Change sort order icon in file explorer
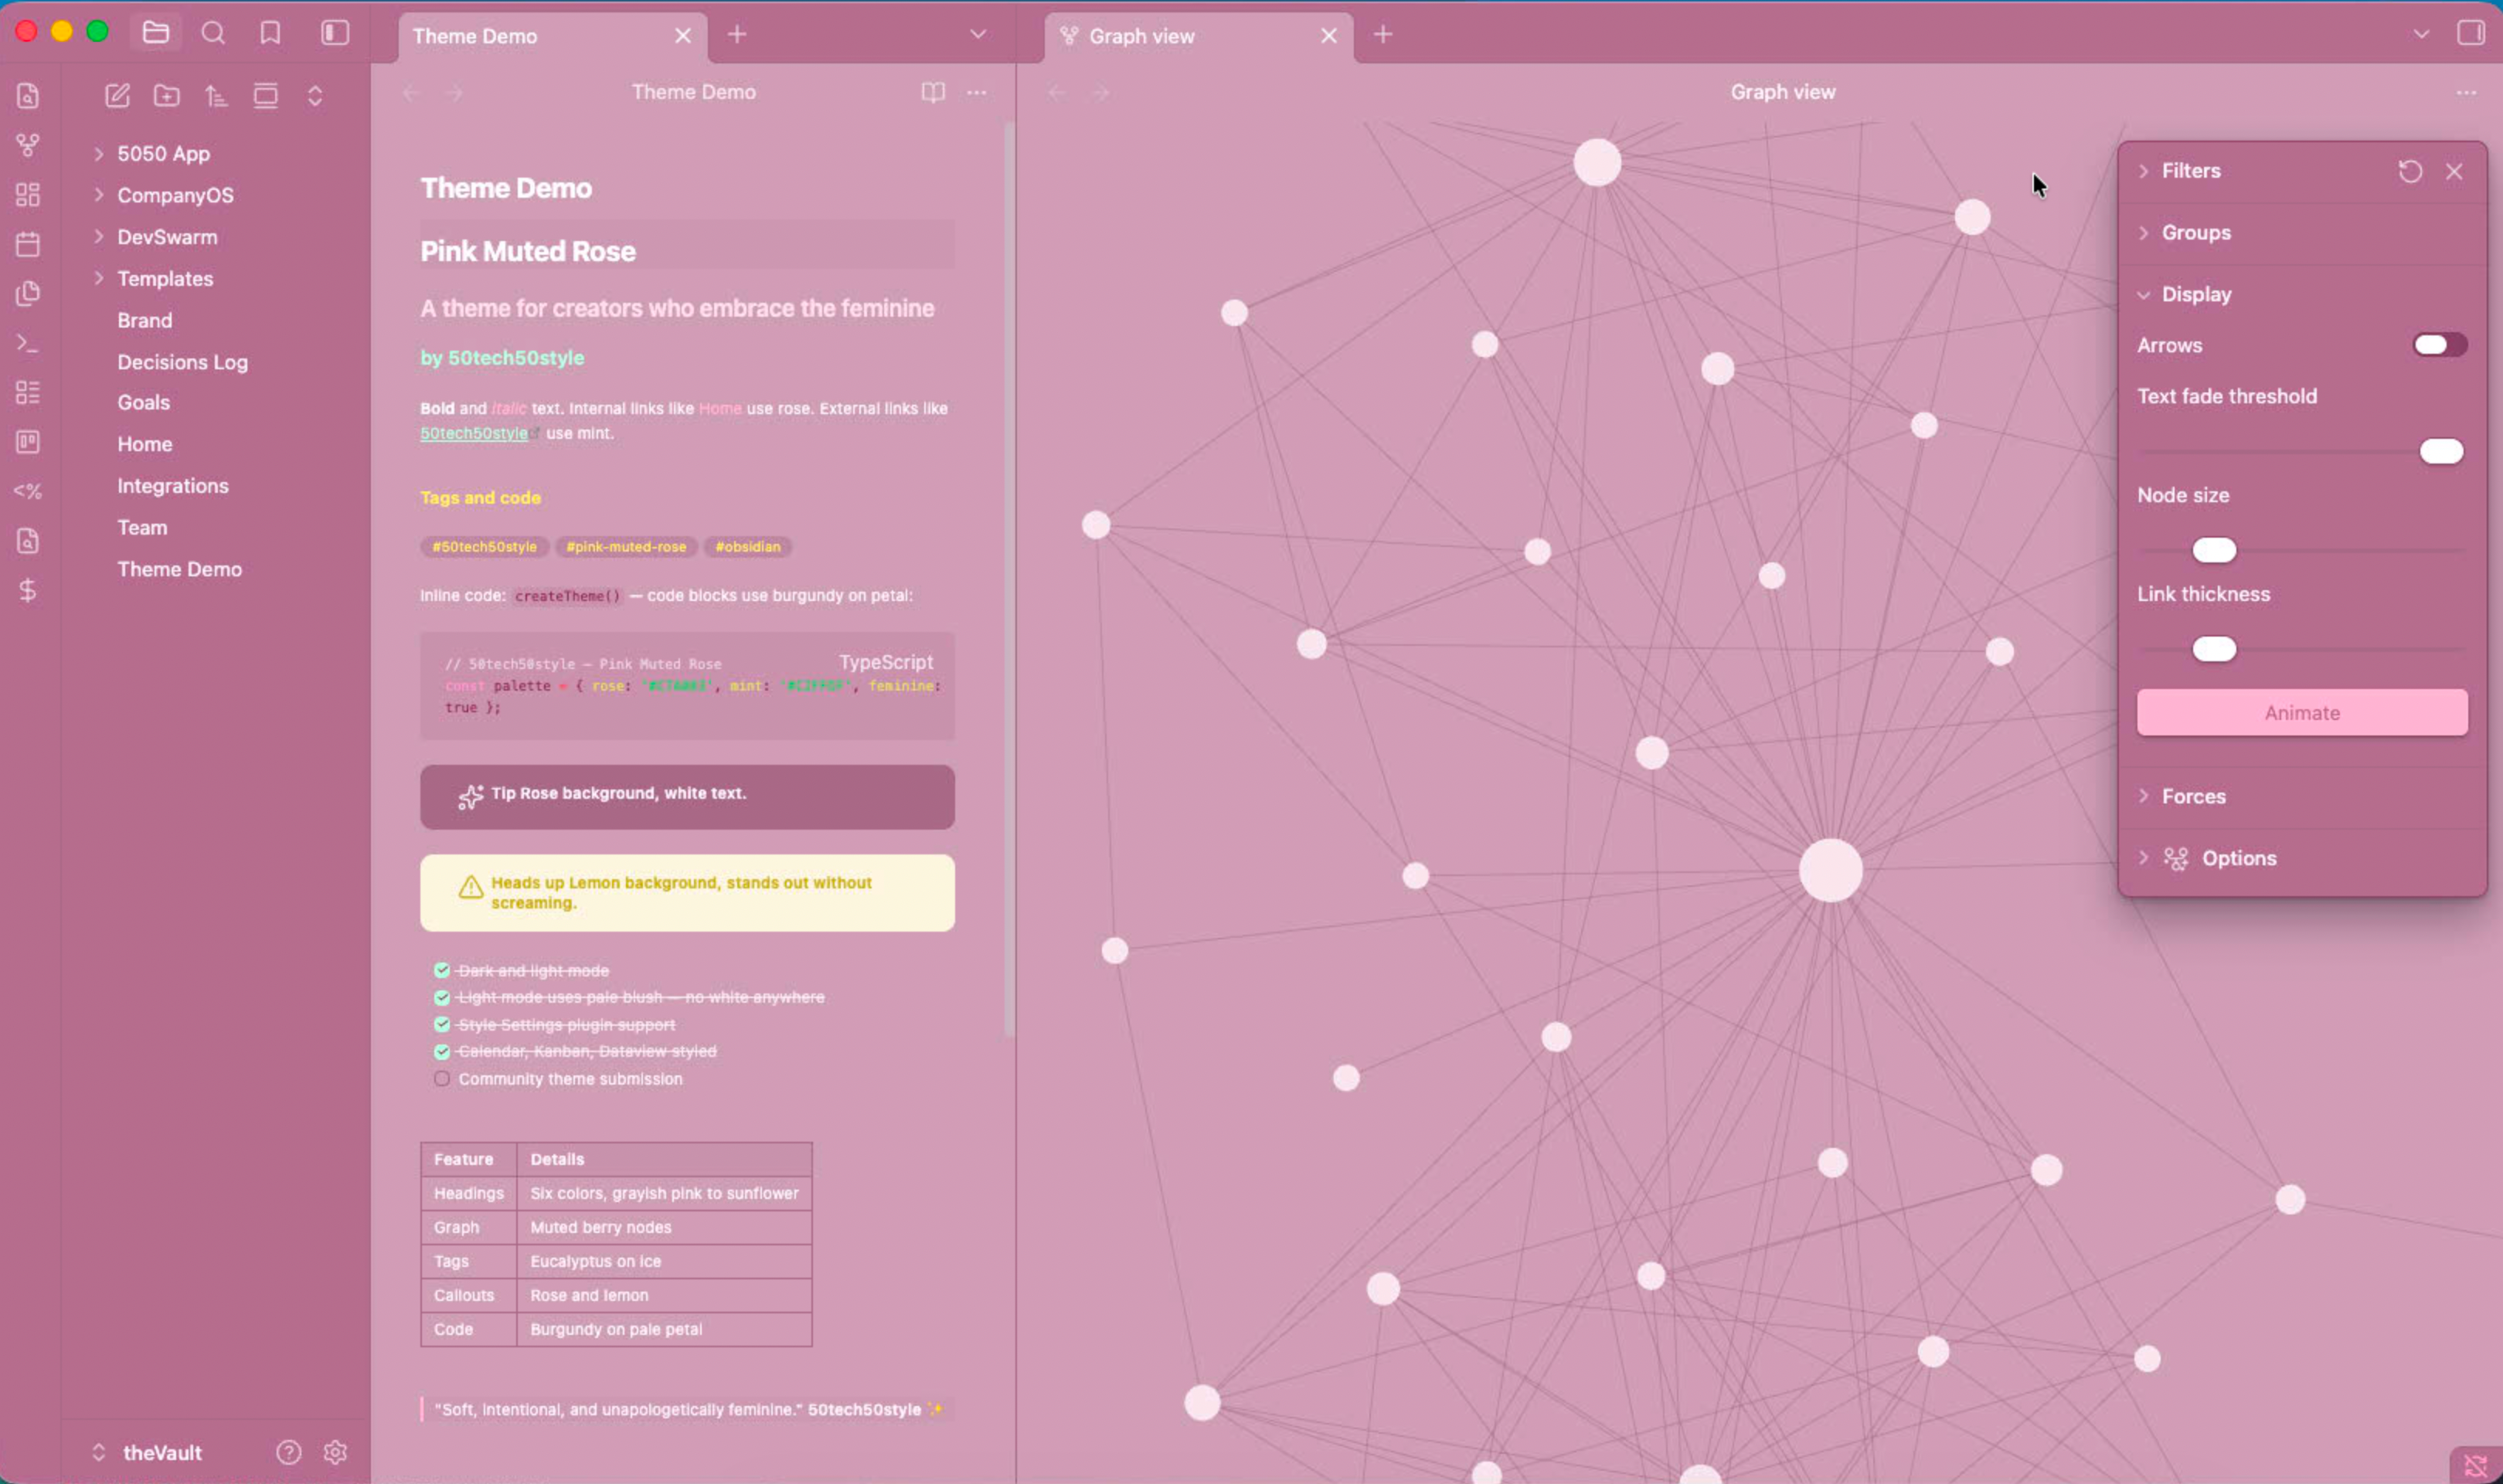 [x=216, y=95]
